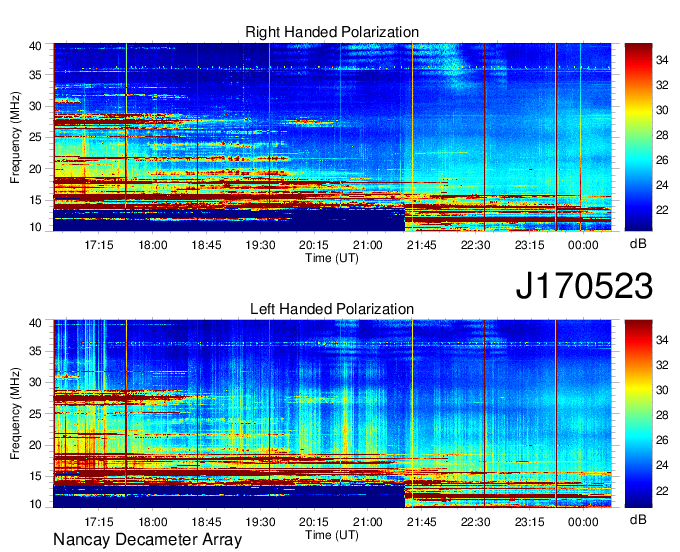Screen dimensions: 680x552
Task: Click the 00:00 time tick under Left Handed plot
Action: pyautogui.click(x=583, y=522)
